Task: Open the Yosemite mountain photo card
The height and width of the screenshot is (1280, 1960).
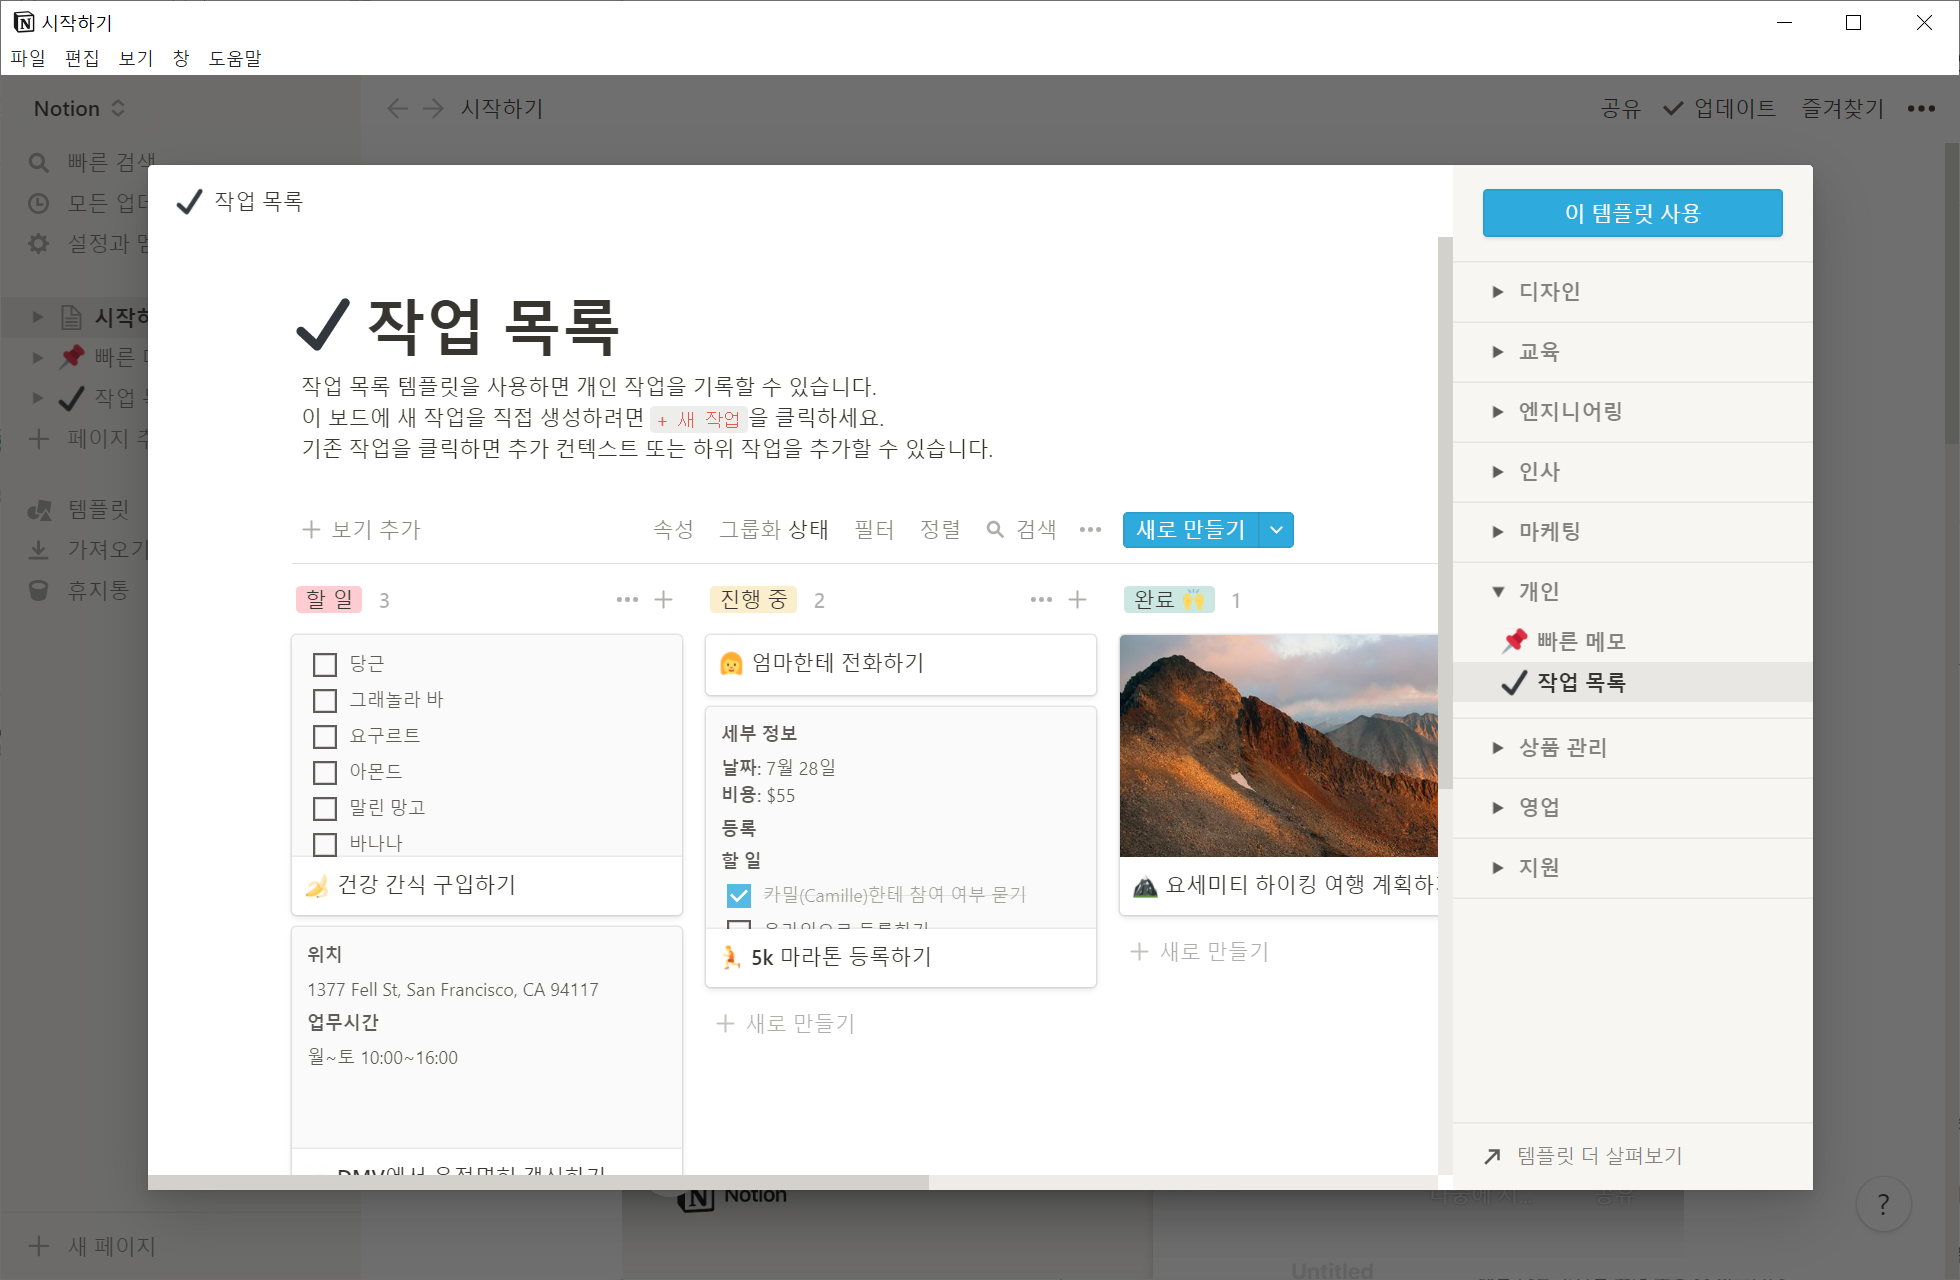Action: point(1278,745)
